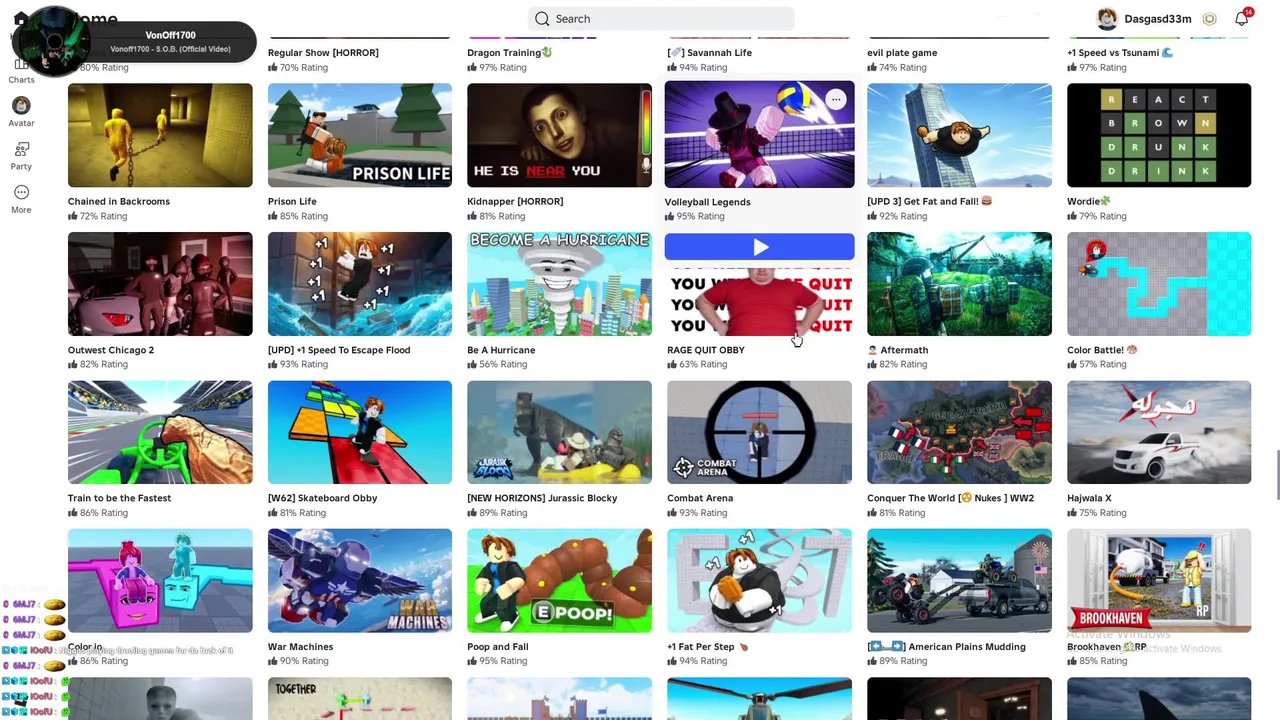Open Outwest Chicago 2 thumbnail
Image resolution: width=1280 pixels, height=720 pixels.
pyautogui.click(x=160, y=284)
